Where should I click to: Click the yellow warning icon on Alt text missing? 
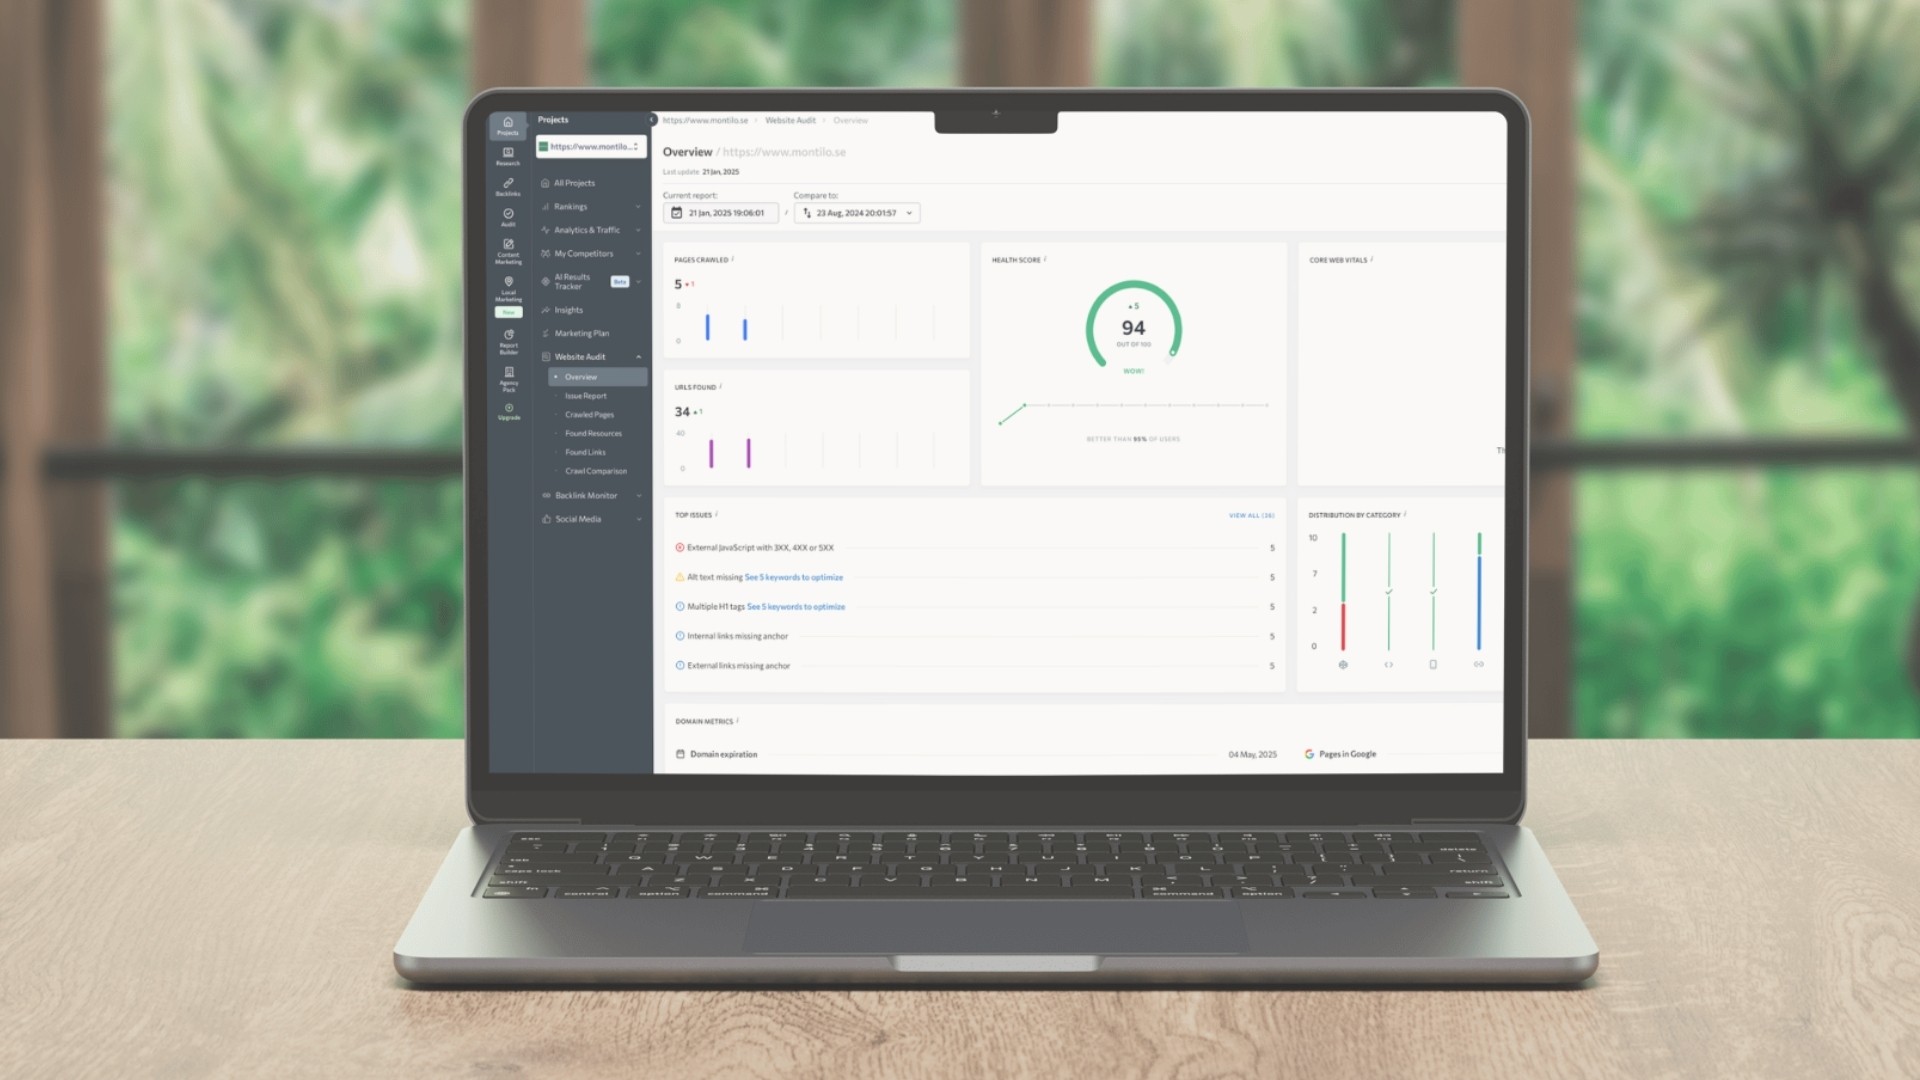pyautogui.click(x=680, y=577)
